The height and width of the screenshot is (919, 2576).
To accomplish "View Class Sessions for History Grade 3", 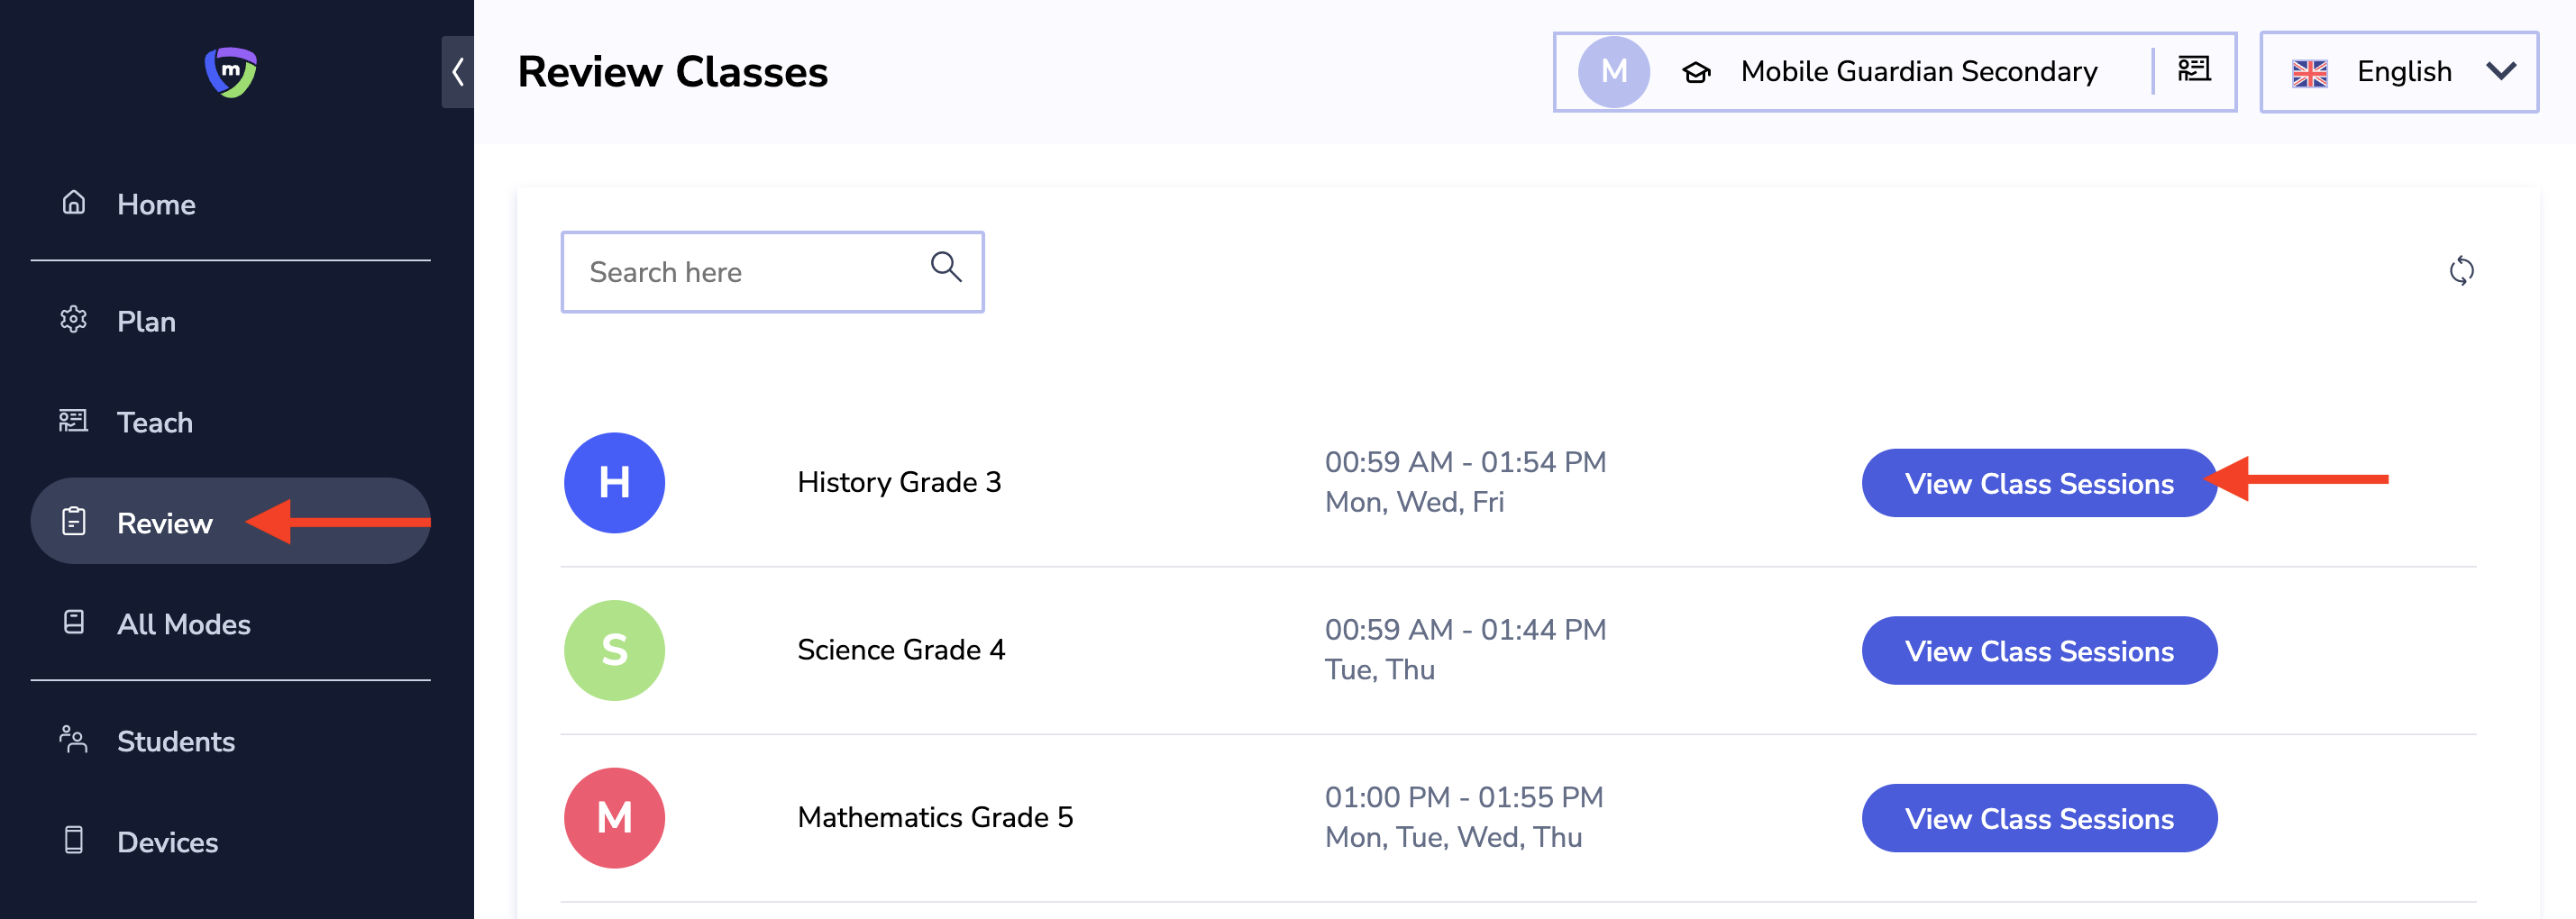I will [2039, 483].
